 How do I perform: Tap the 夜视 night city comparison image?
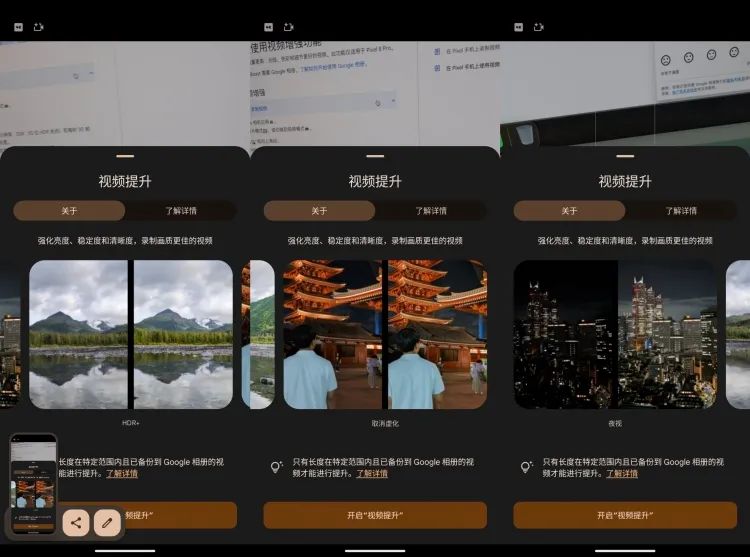coord(616,334)
